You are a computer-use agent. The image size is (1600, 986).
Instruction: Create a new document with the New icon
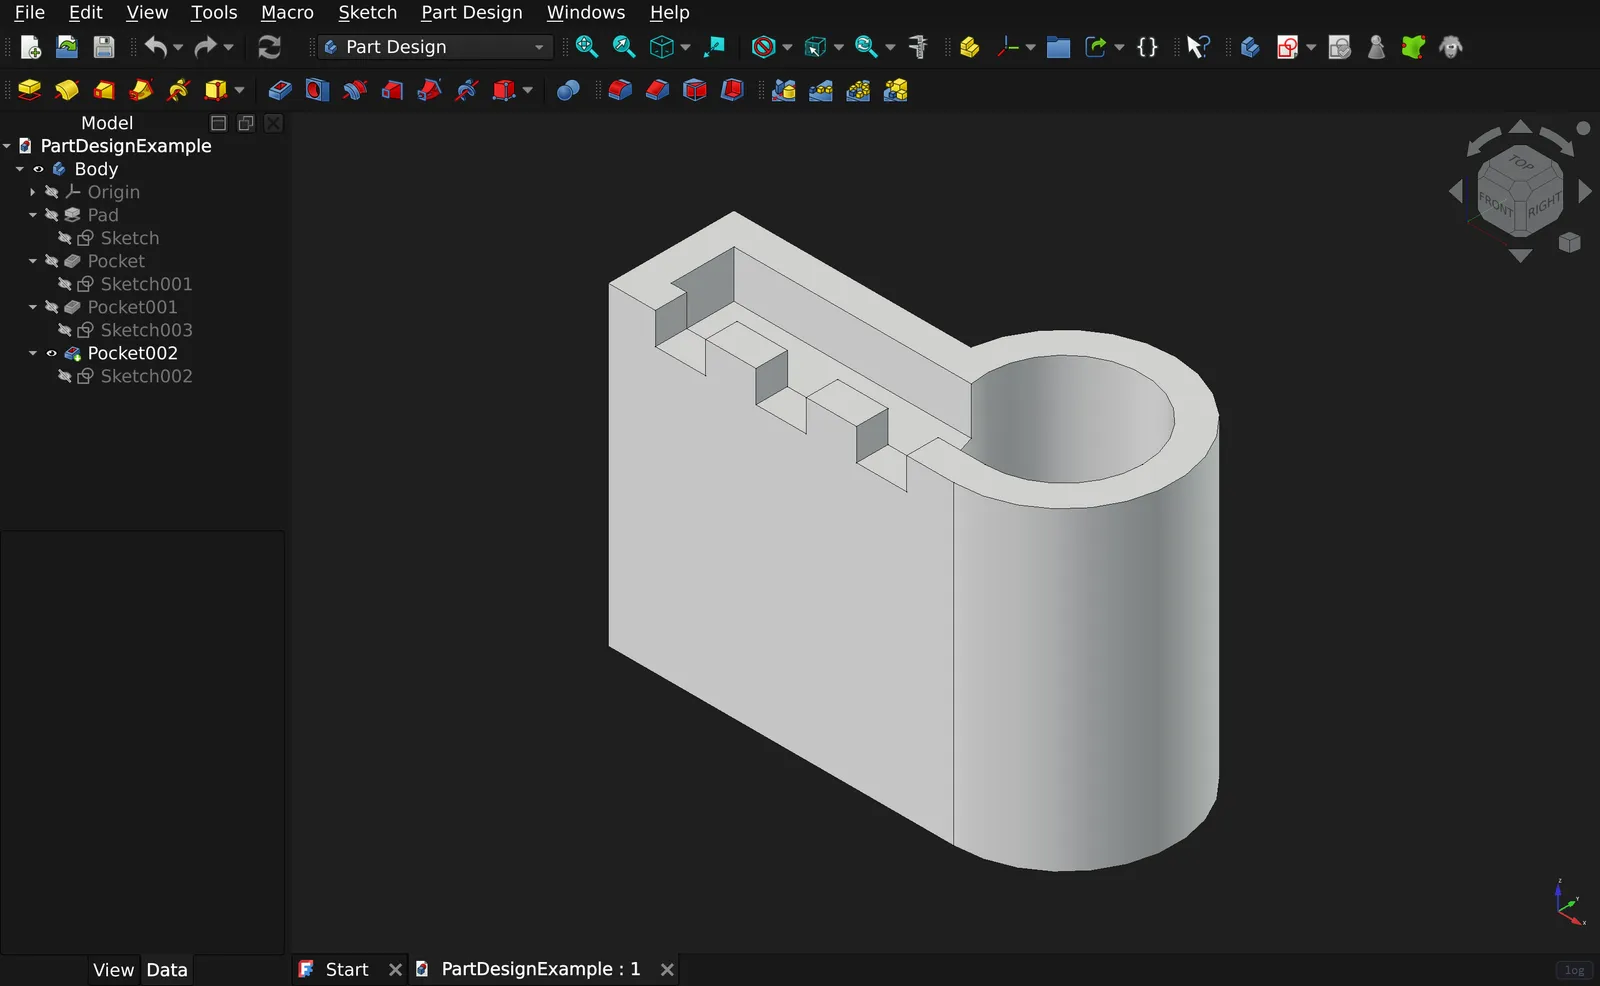[30, 47]
